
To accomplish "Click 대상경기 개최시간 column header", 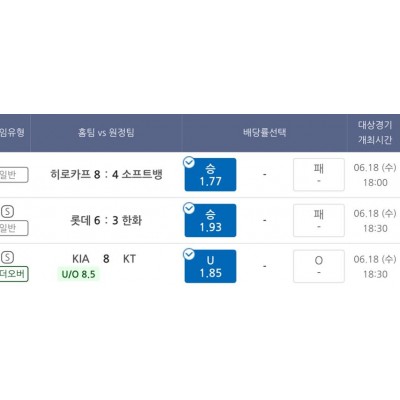I will pyautogui.click(x=375, y=133).
